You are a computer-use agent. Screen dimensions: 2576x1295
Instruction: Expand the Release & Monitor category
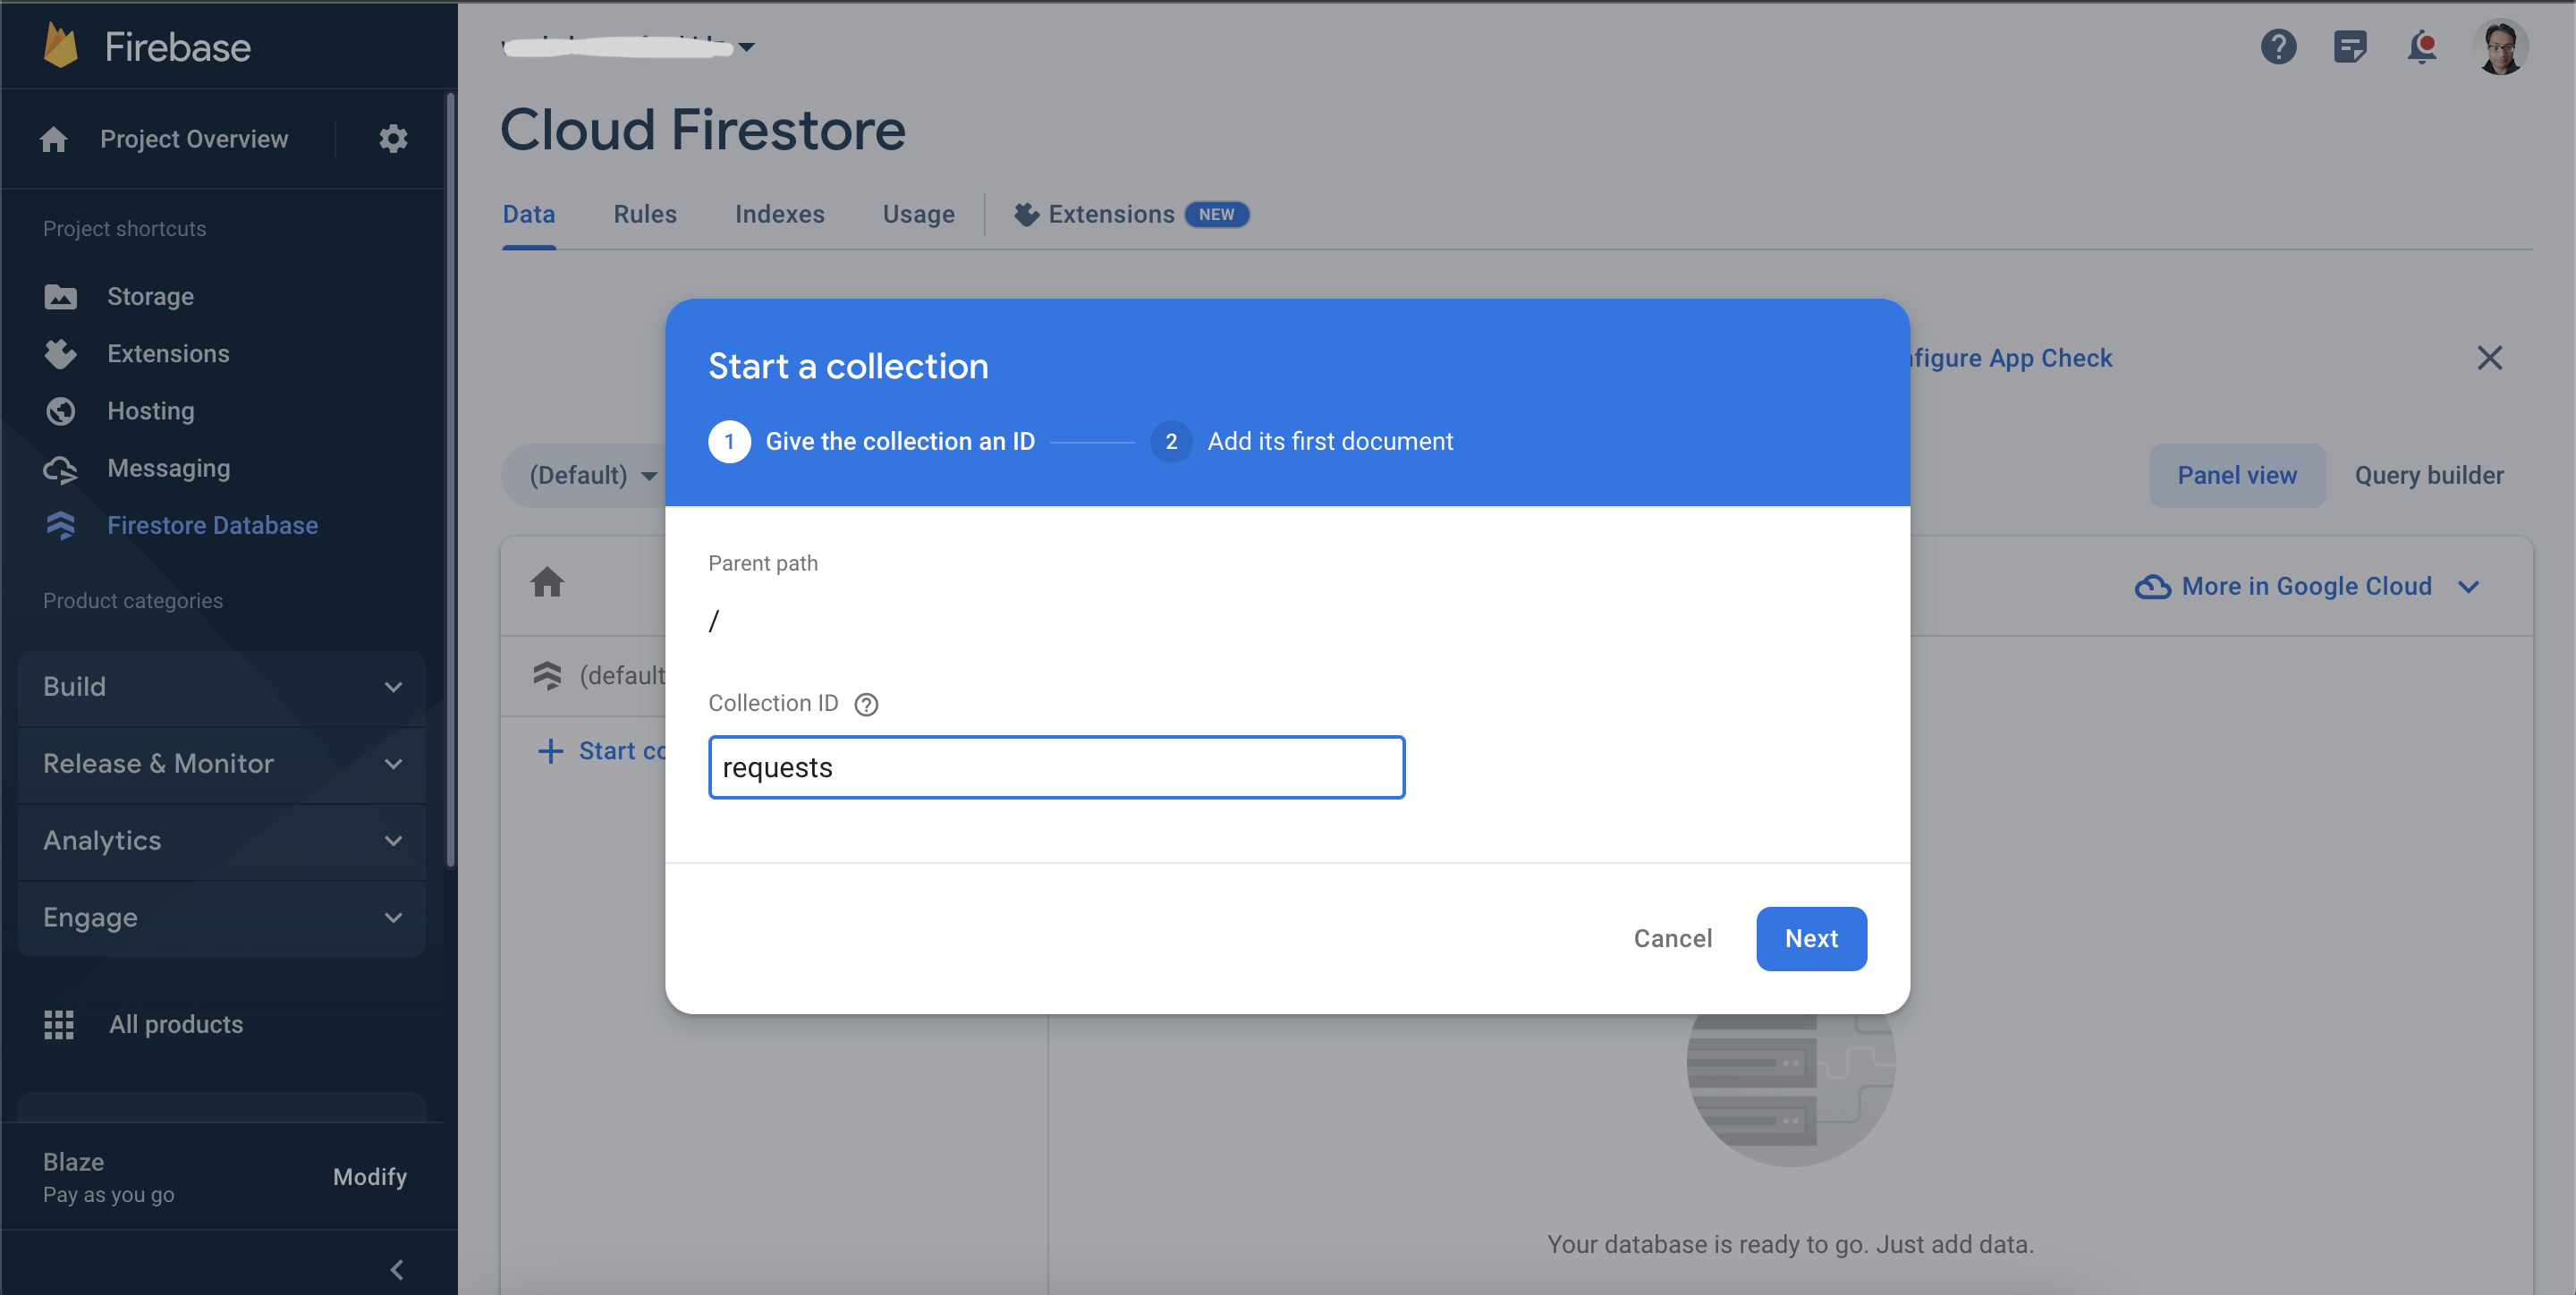(x=222, y=764)
